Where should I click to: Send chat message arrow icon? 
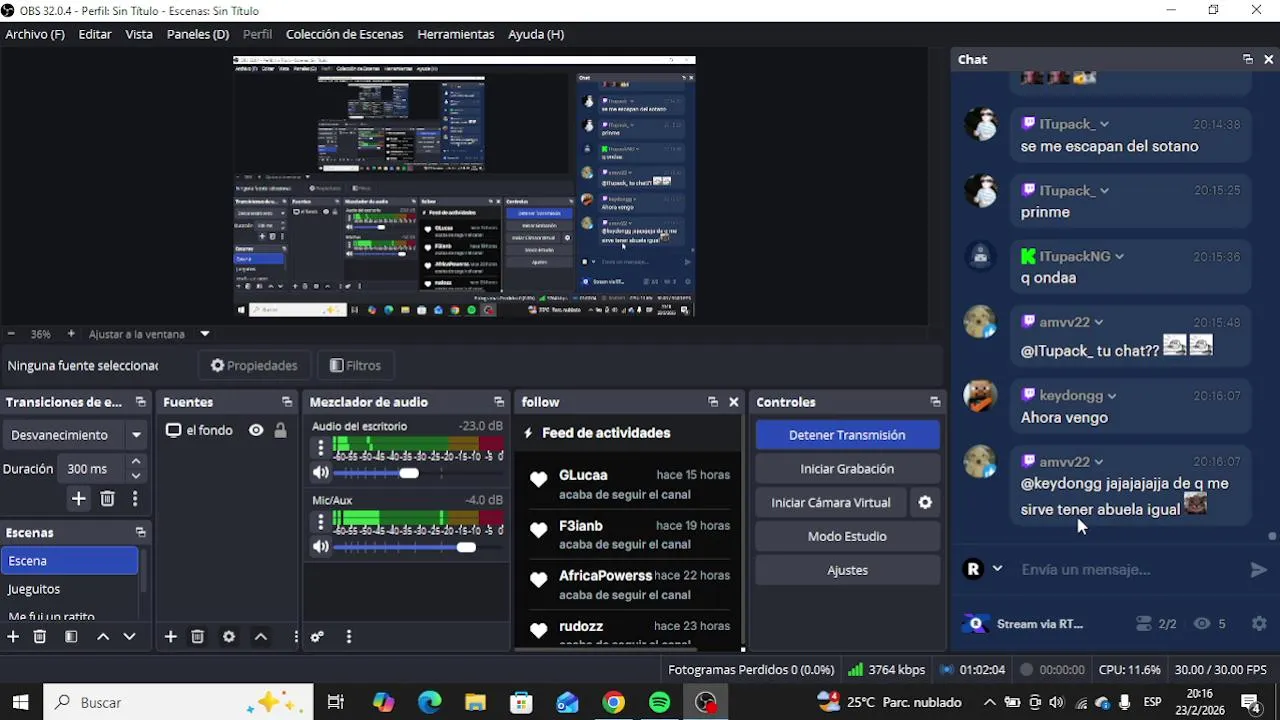pyautogui.click(x=1259, y=570)
